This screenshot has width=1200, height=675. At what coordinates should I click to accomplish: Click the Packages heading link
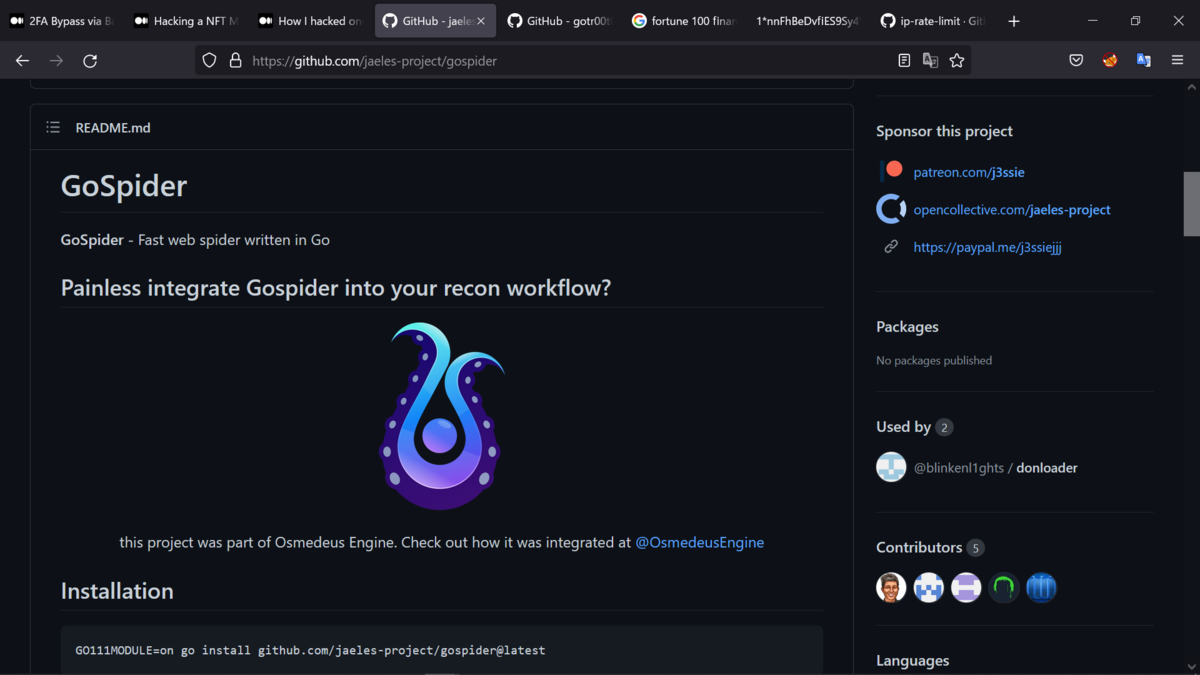click(907, 327)
